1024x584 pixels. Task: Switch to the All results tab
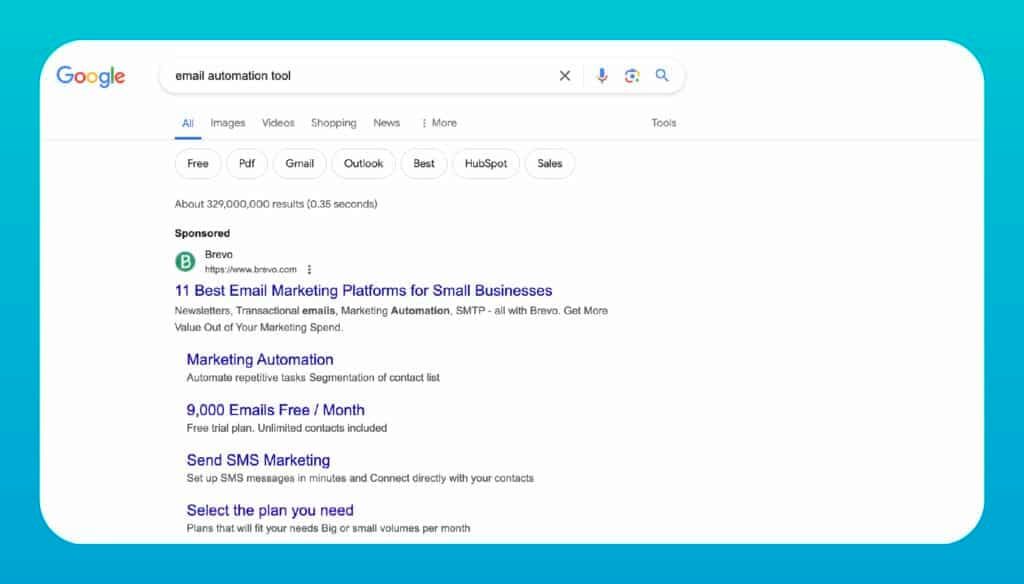click(187, 123)
